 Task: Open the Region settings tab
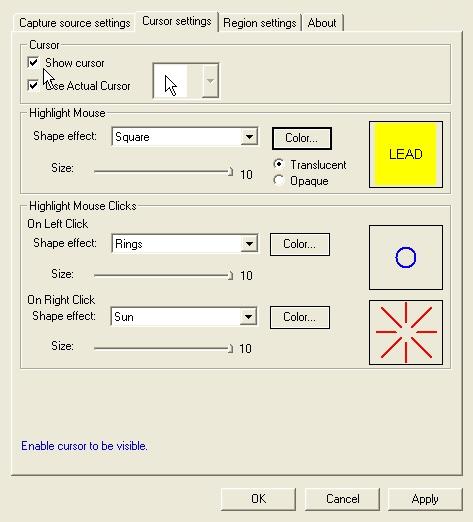(260, 23)
